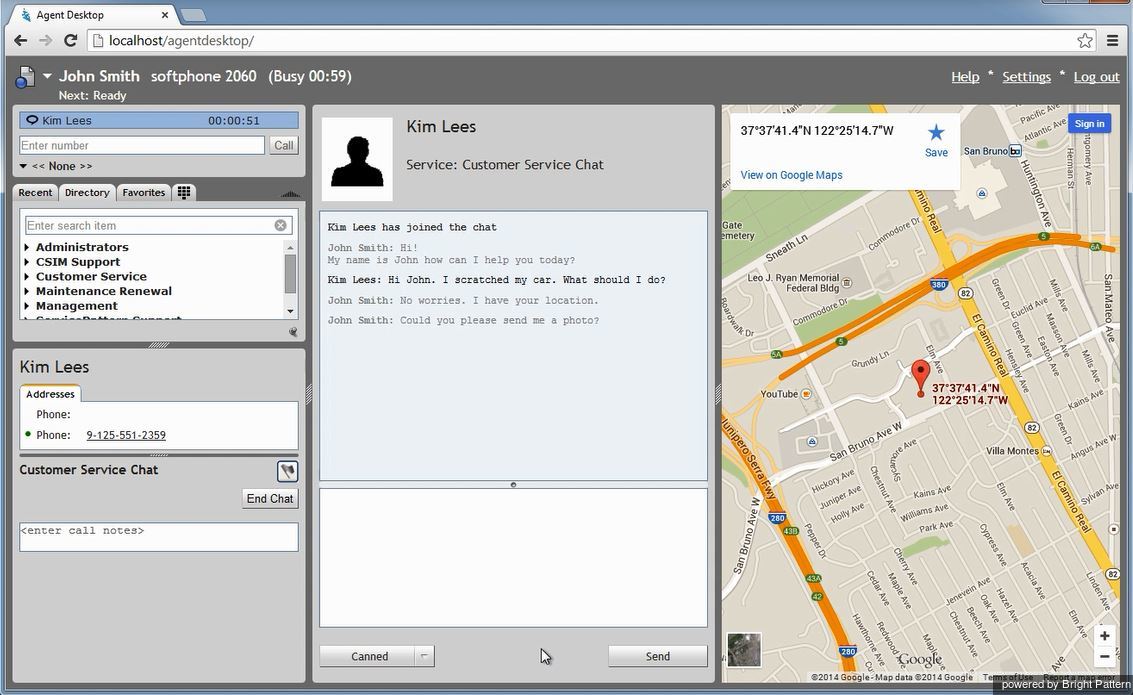Screen dimensions: 1133x695
Task: Click the Kim Lees avatar picture
Action: coord(357,159)
